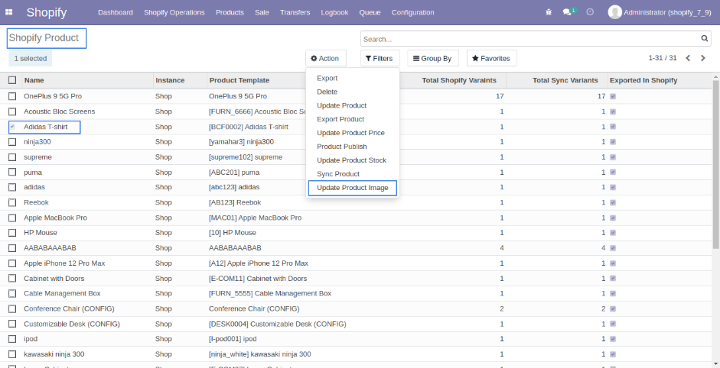
Task: Tick the Acoustic Bloc Screens checkbox
Action: (x=12, y=111)
